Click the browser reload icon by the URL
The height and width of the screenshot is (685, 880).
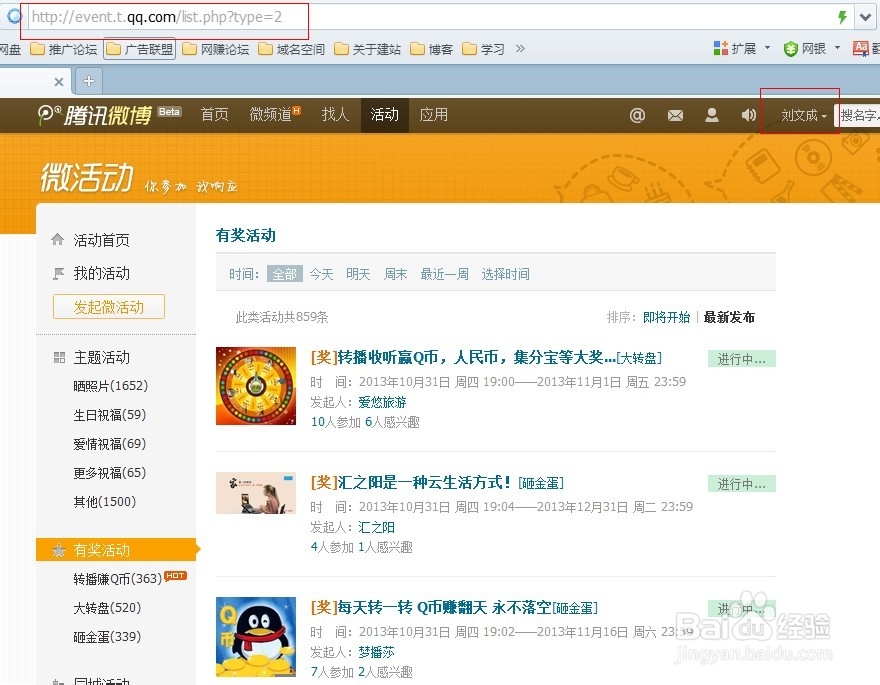(13, 16)
